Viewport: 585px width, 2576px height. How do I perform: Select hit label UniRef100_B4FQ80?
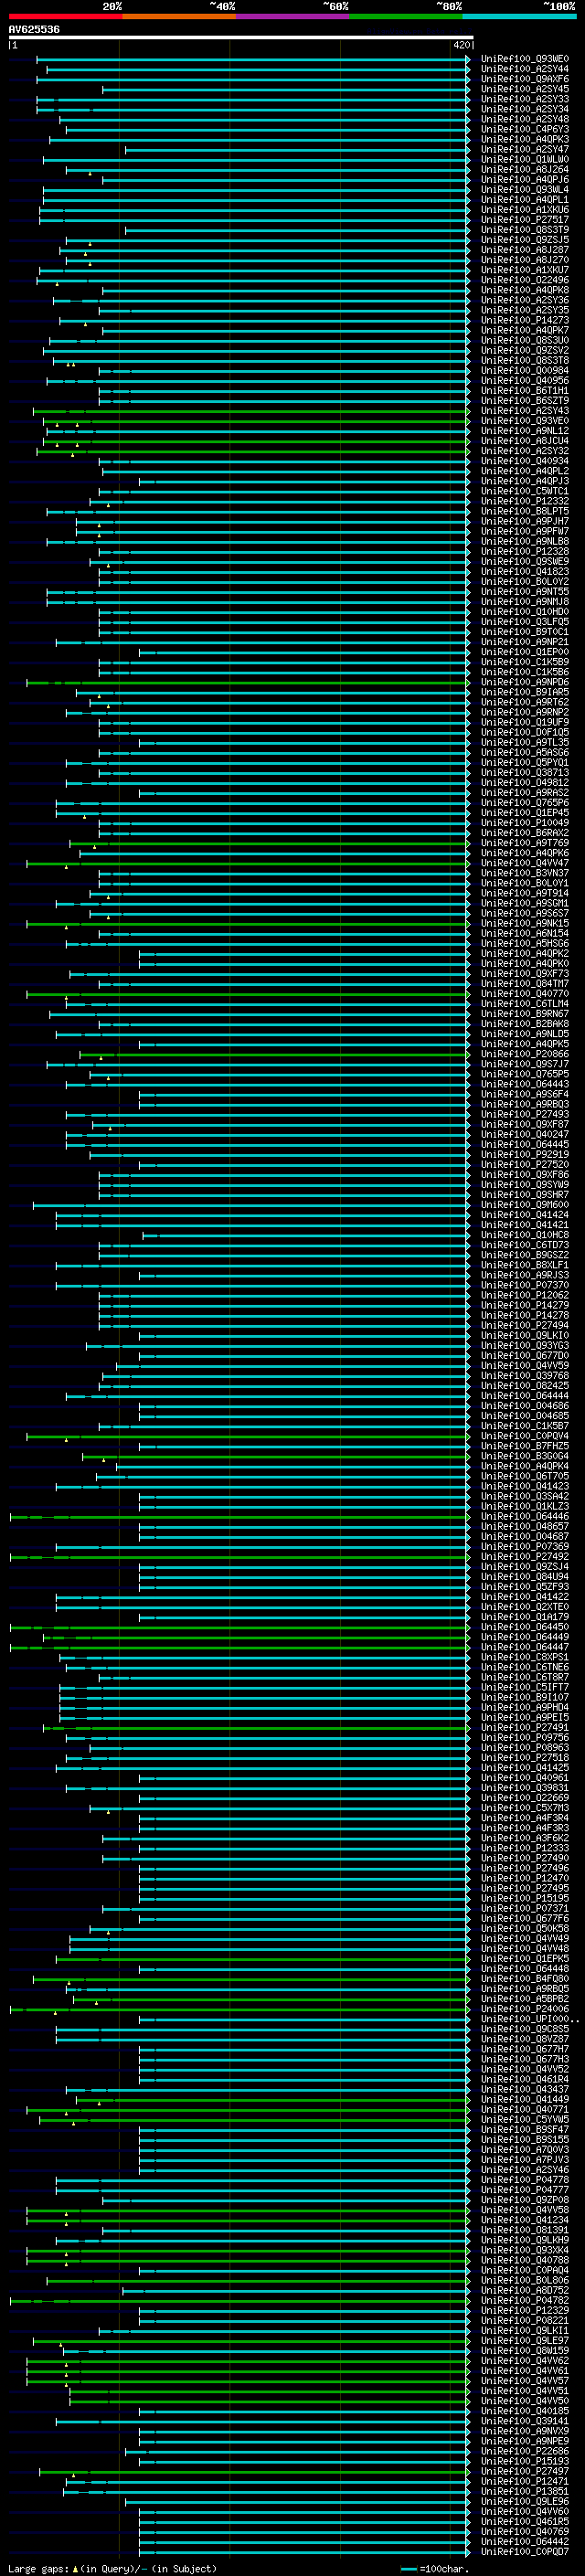point(525,1978)
